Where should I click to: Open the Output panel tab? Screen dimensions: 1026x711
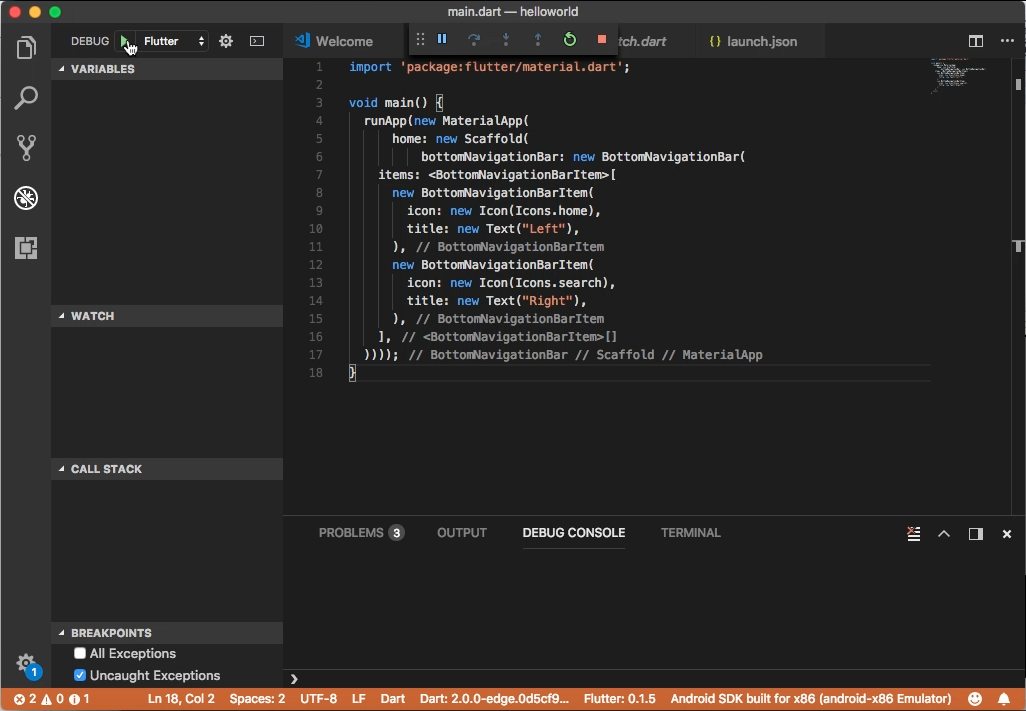(x=462, y=533)
